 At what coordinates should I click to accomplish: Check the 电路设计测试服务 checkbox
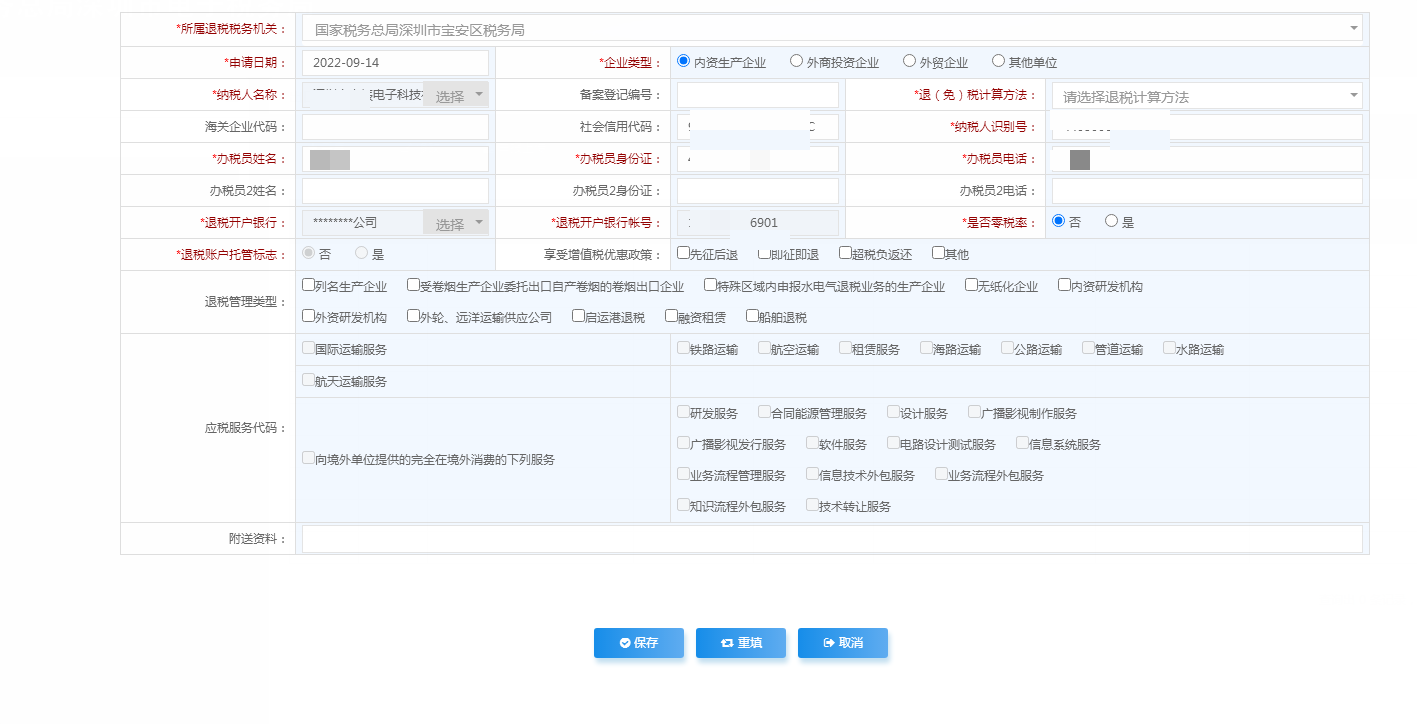click(893, 443)
